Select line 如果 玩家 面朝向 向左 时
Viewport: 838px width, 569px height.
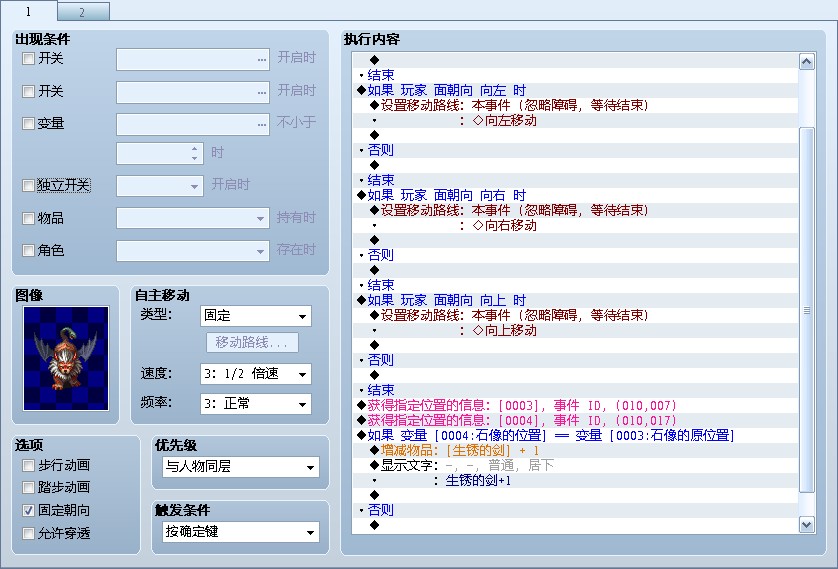pyautogui.click(x=575, y=90)
